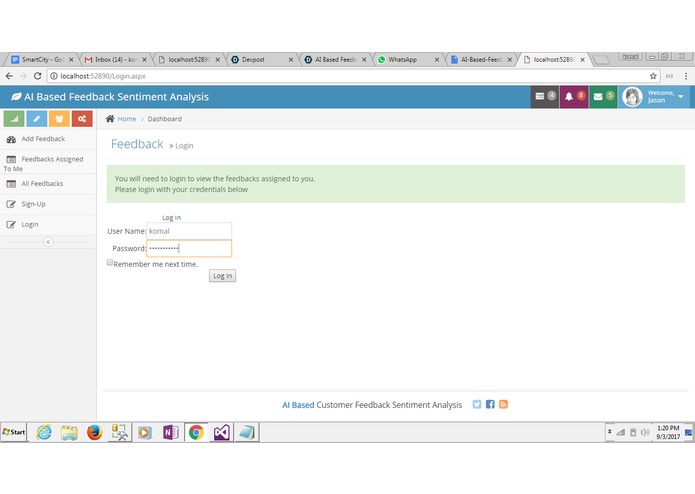Open Chrome three-dot menu

686,76
